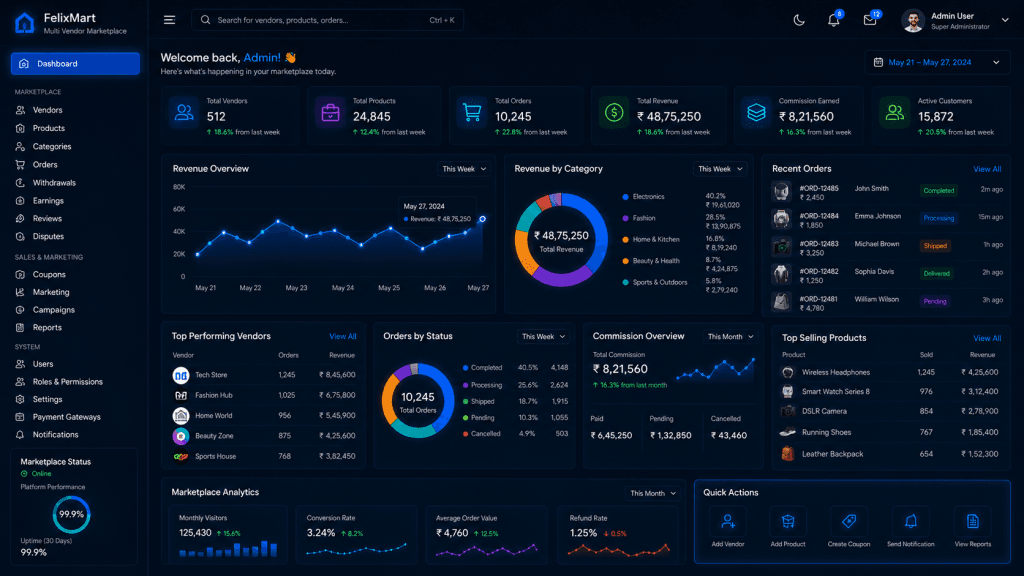Click the Reports sidebar icon
This screenshot has width=1024, height=576.
(x=20, y=327)
